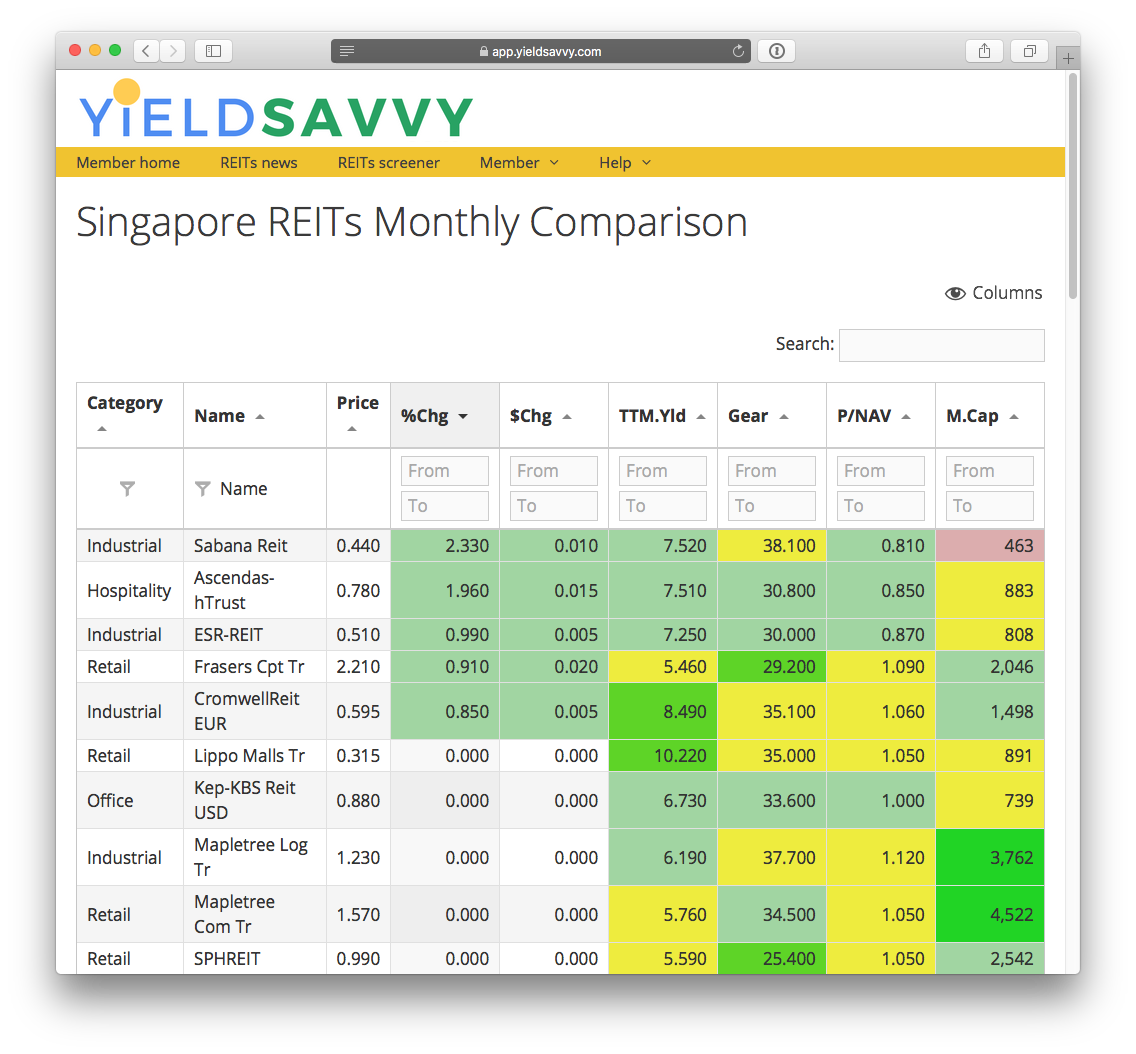The height and width of the screenshot is (1054, 1136).
Task: Click the Search input field
Action: click(x=941, y=345)
